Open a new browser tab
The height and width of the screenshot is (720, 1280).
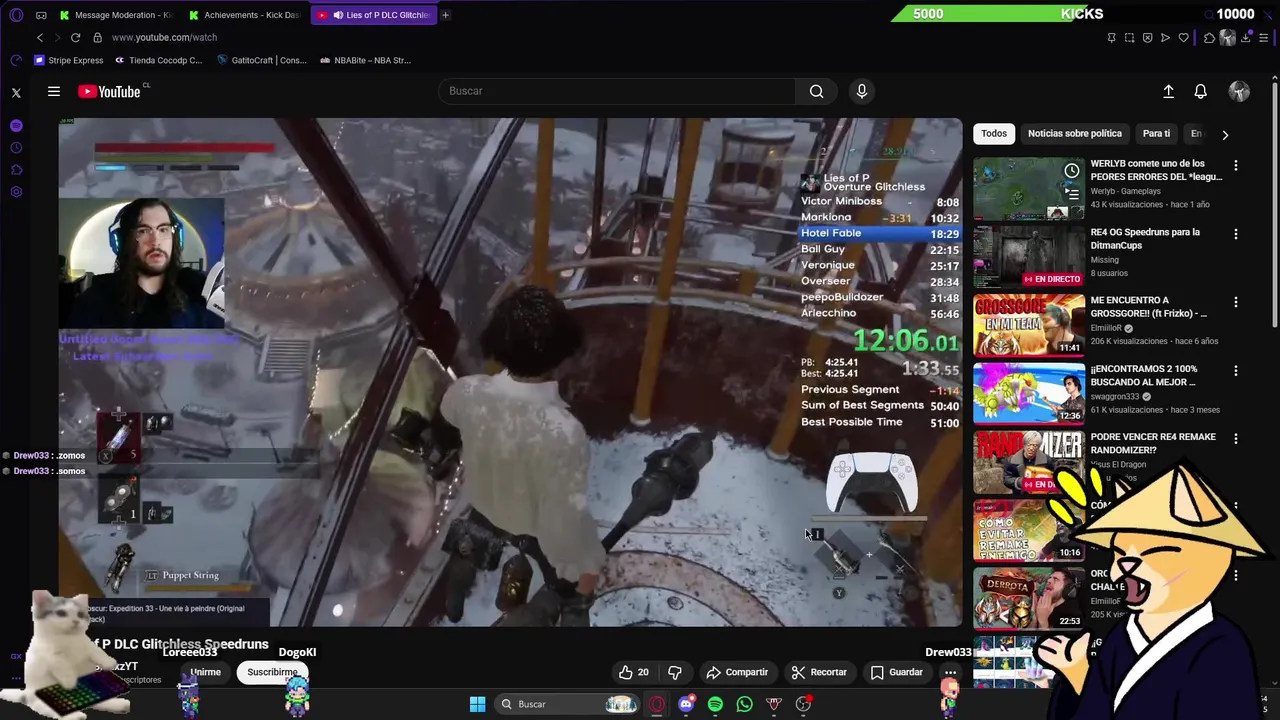click(x=445, y=15)
